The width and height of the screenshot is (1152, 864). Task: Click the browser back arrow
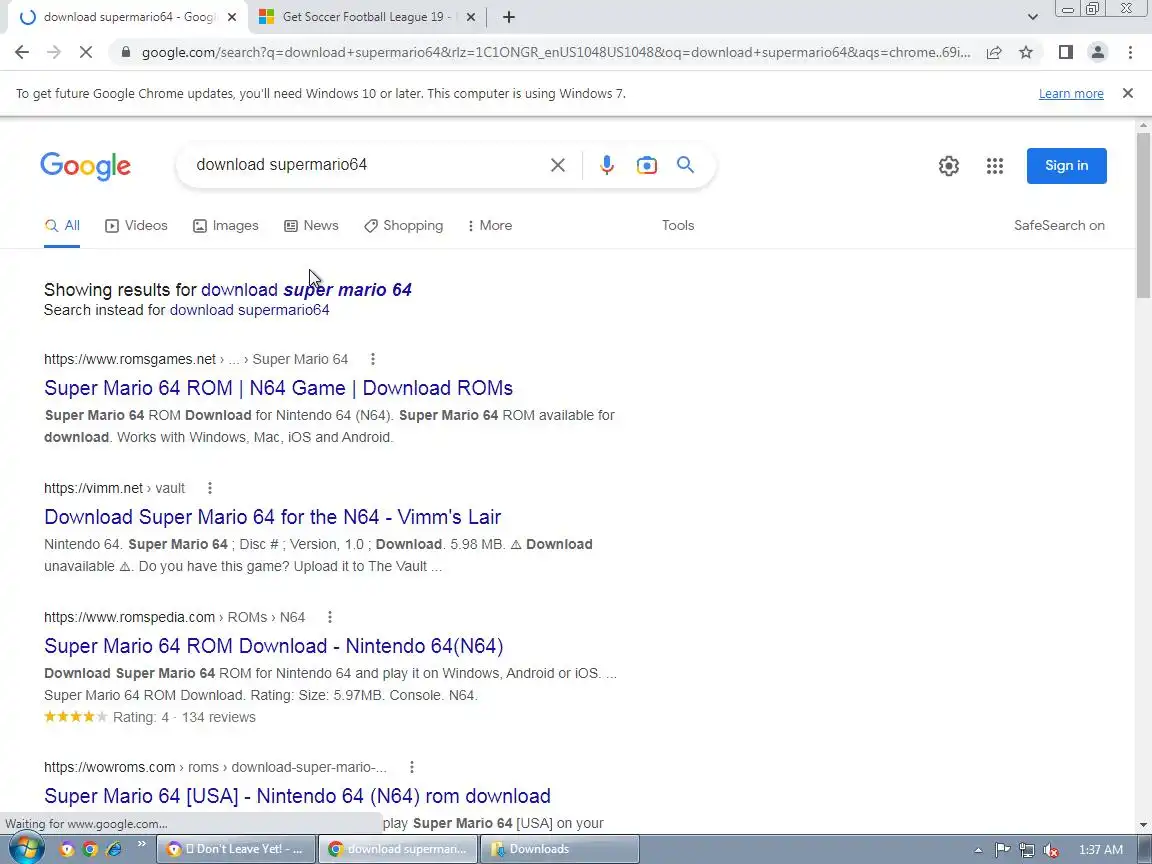point(22,52)
